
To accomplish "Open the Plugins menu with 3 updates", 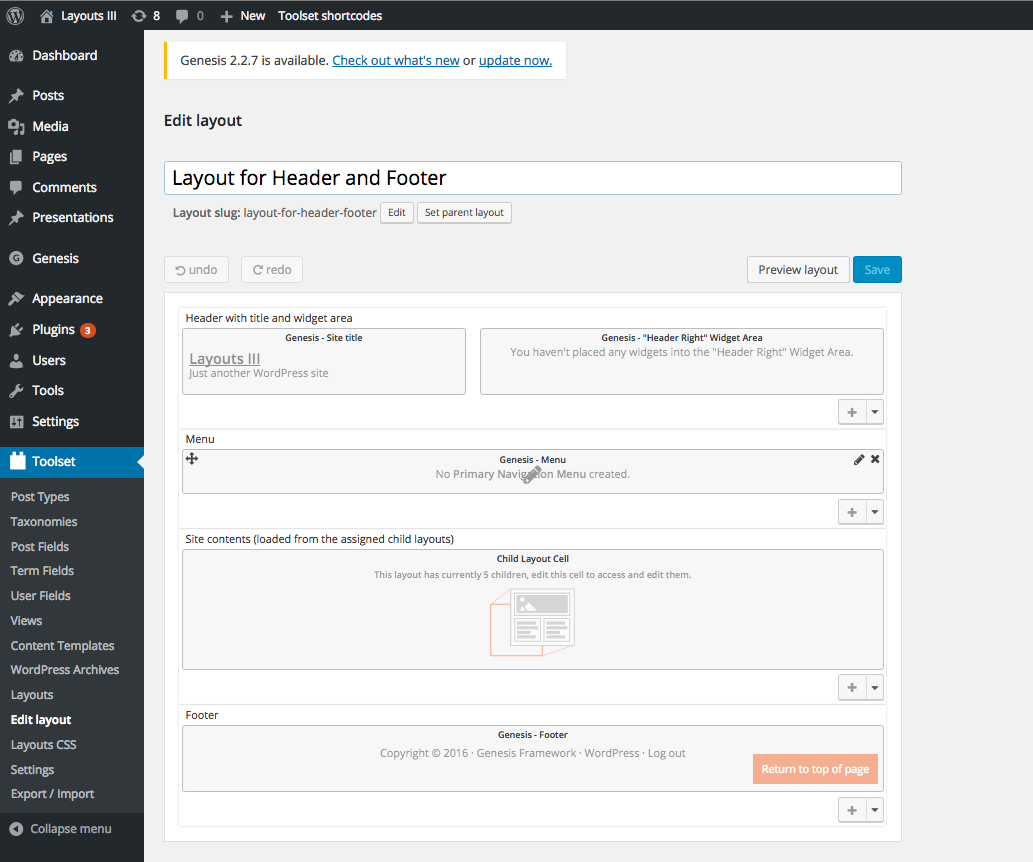I will [72, 330].
